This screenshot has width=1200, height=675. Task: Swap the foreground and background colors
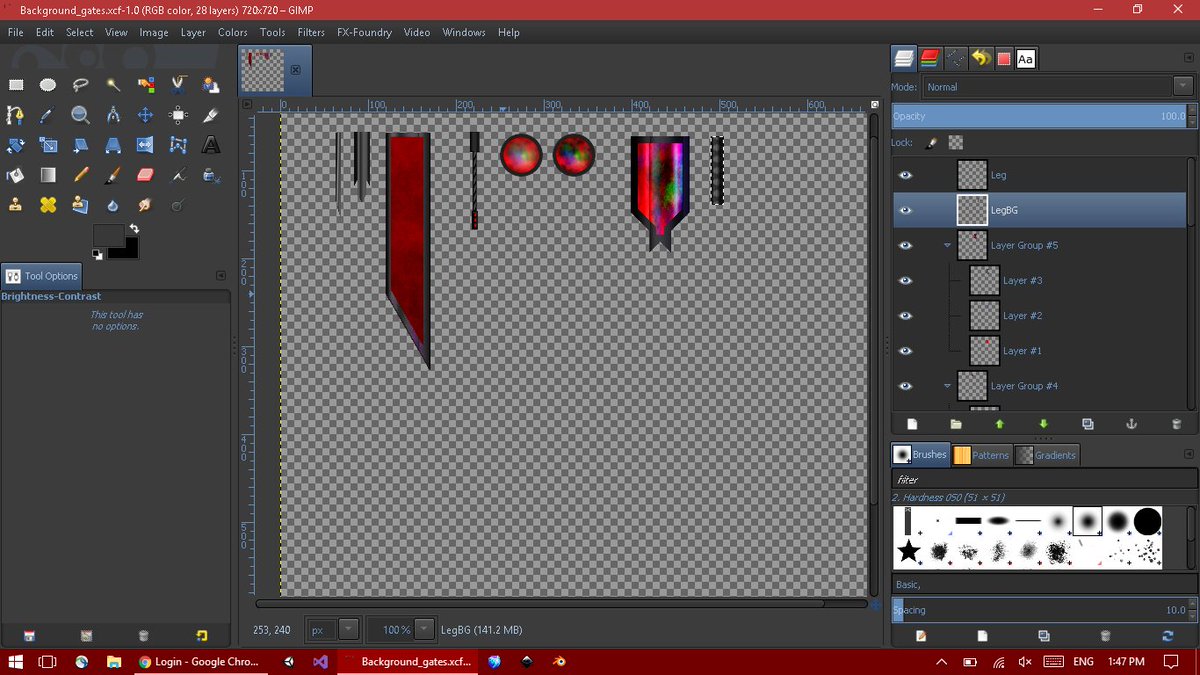pyautogui.click(x=134, y=229)
